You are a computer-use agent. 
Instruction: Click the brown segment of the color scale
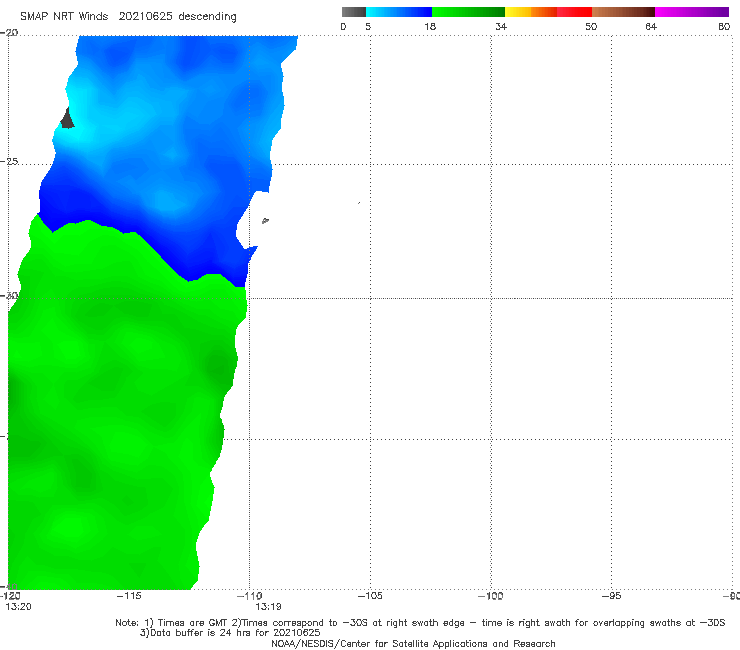click(623, 12)
